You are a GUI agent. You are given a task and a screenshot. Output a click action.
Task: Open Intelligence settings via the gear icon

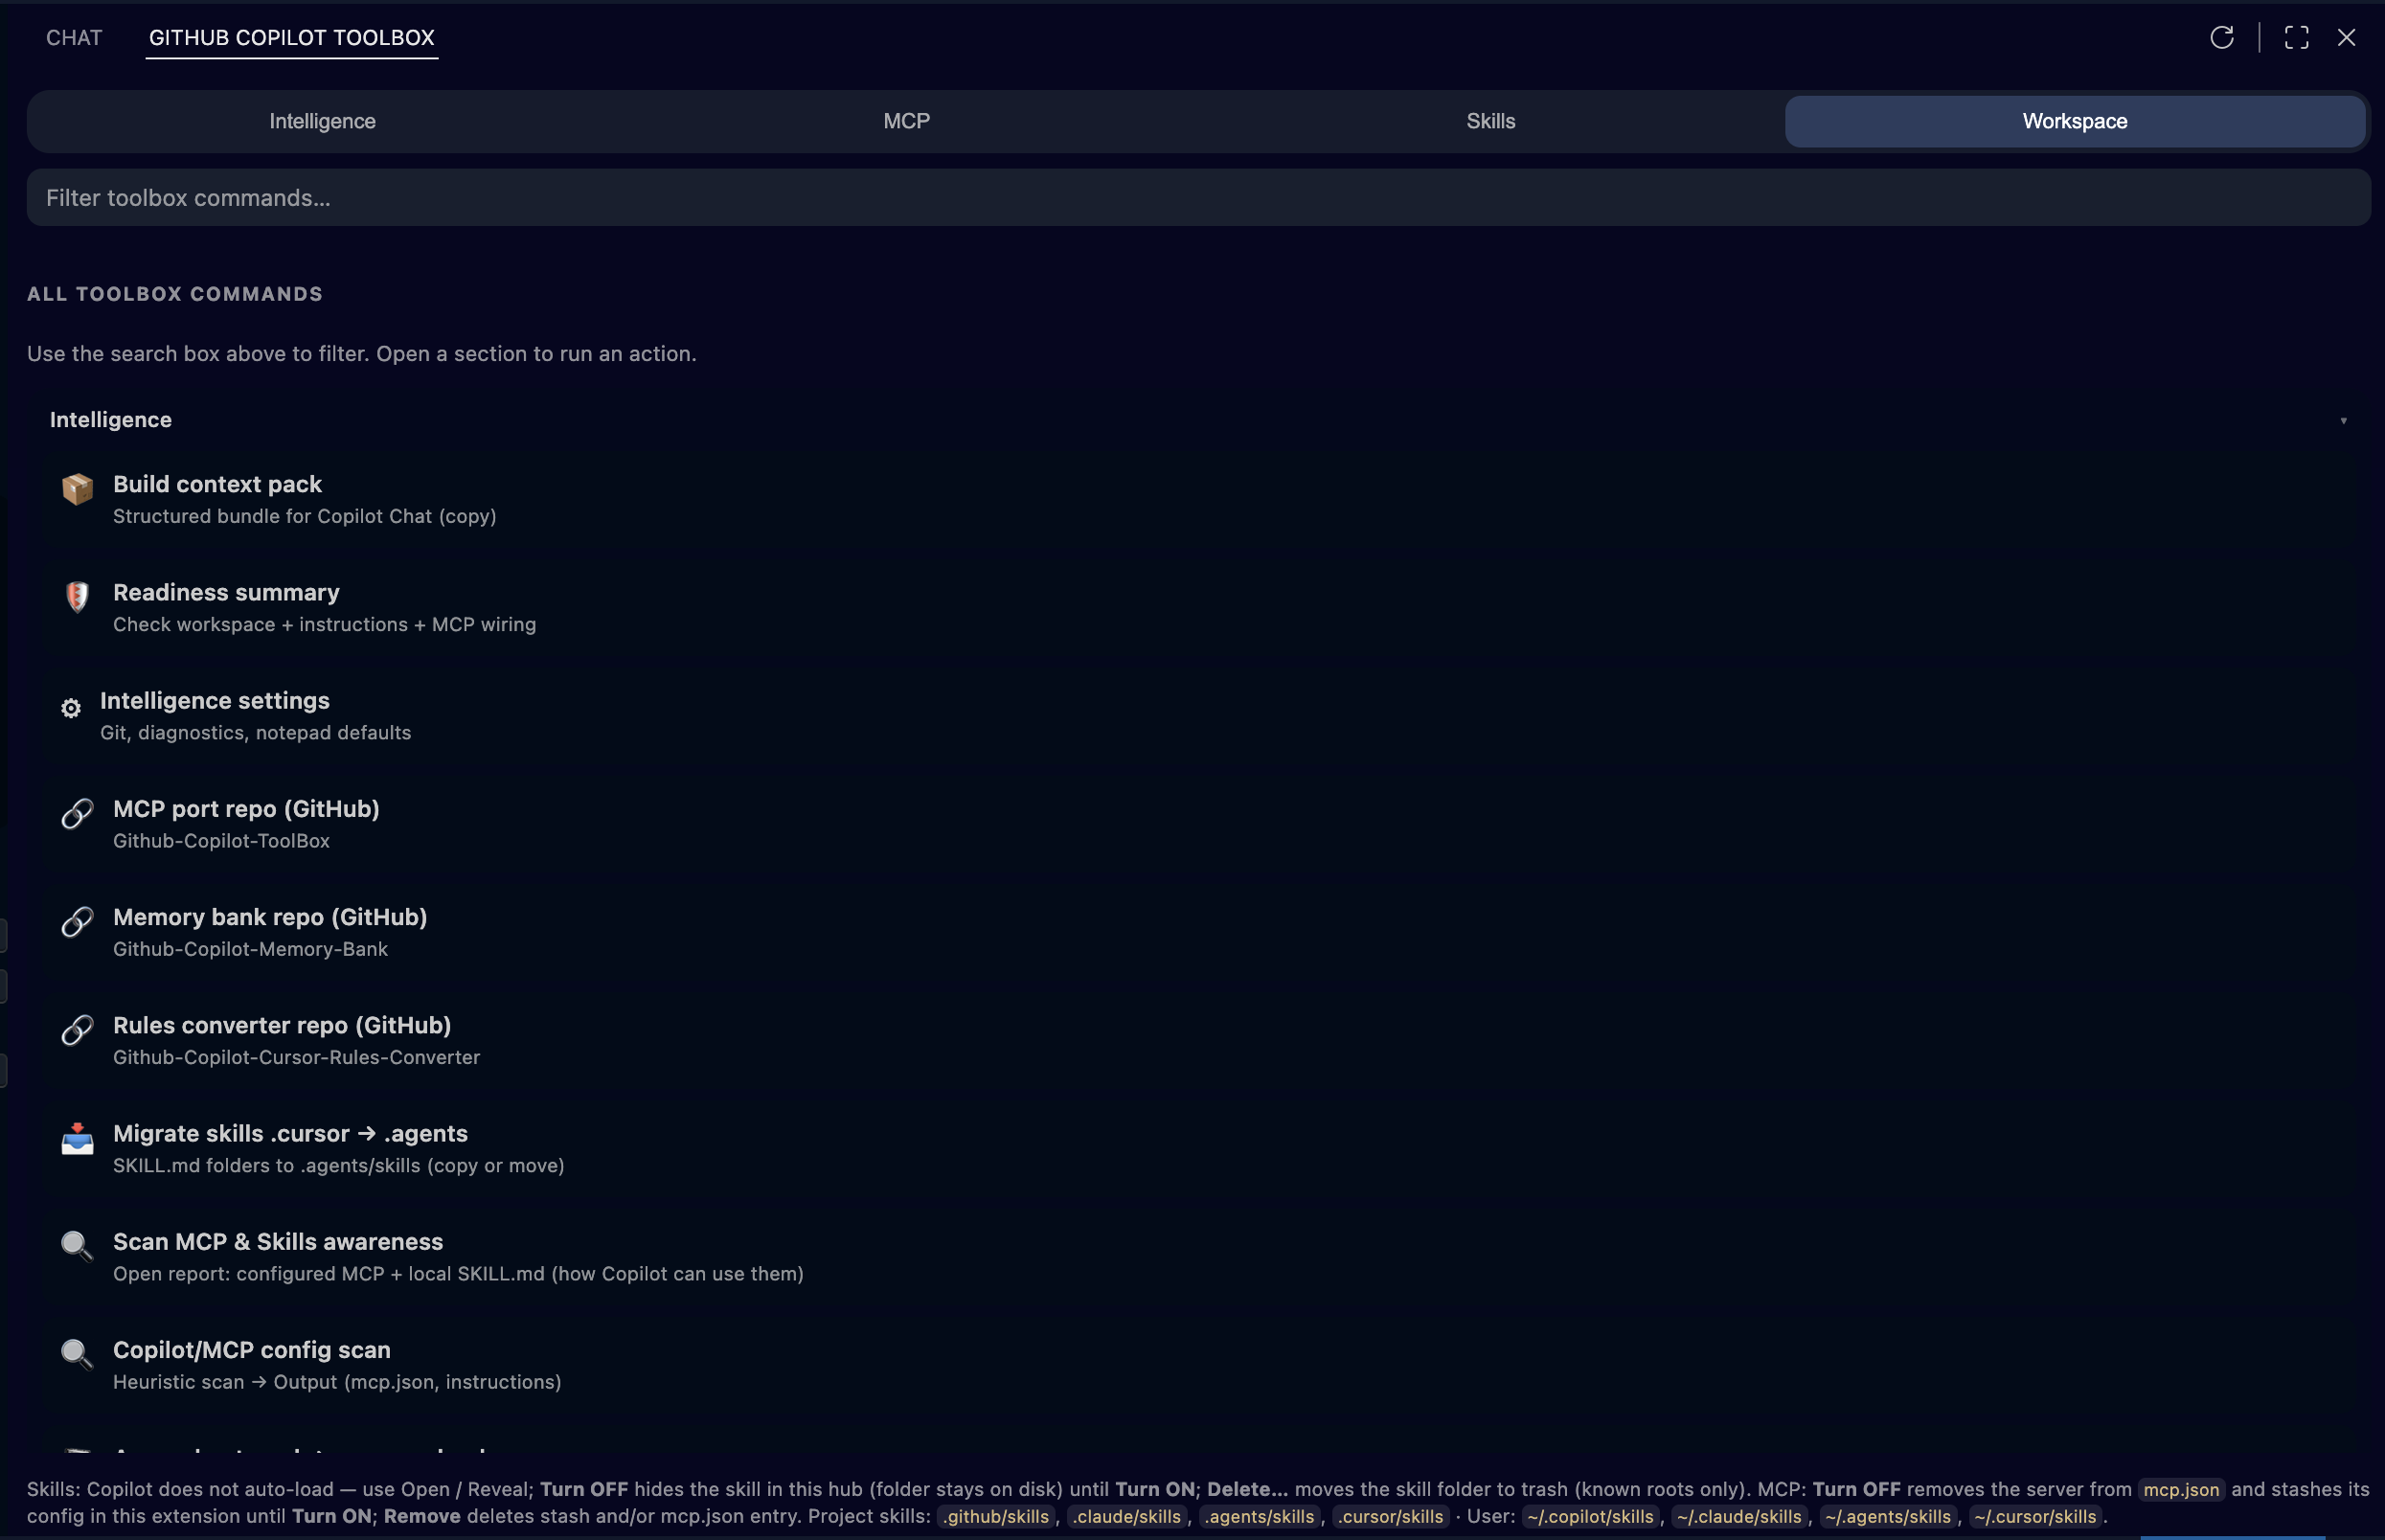(71, 708)
